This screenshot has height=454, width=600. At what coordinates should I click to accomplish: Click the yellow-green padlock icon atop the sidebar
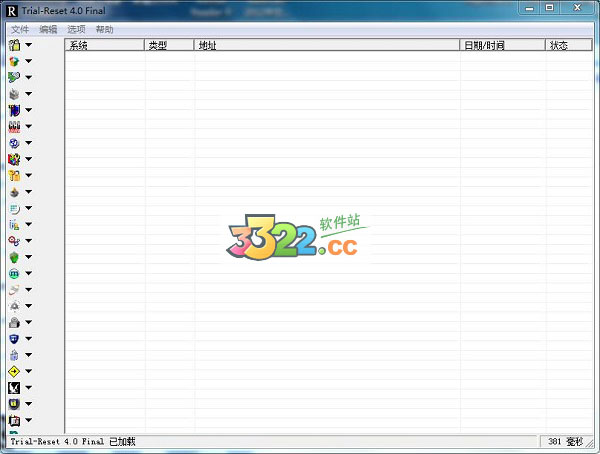pos(14,45)
